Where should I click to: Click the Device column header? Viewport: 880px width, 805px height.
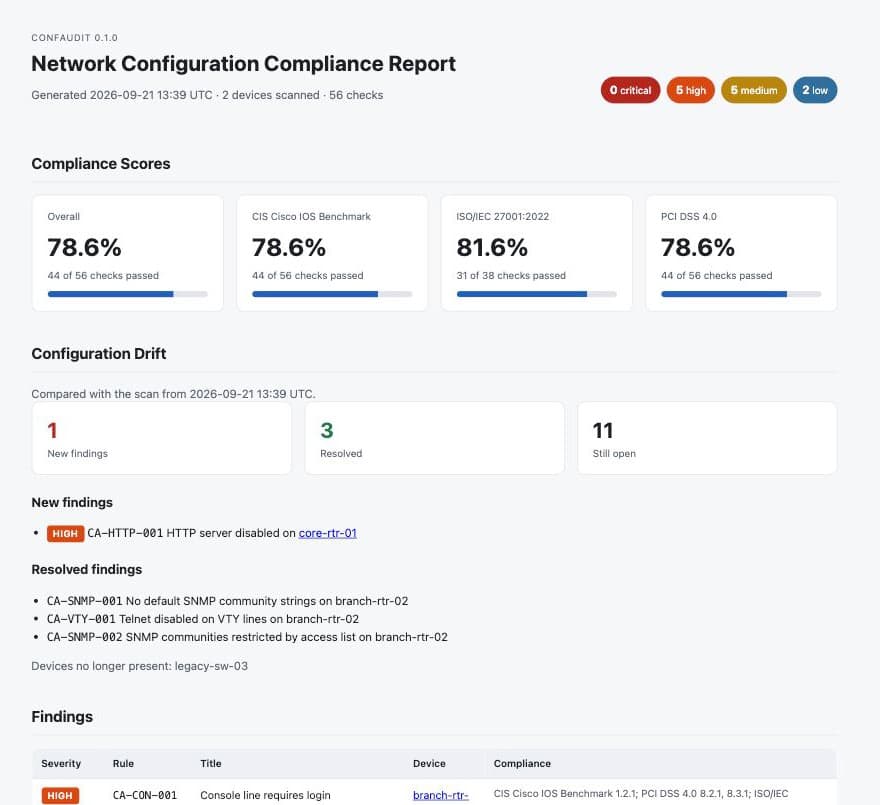tap(429, 763)
